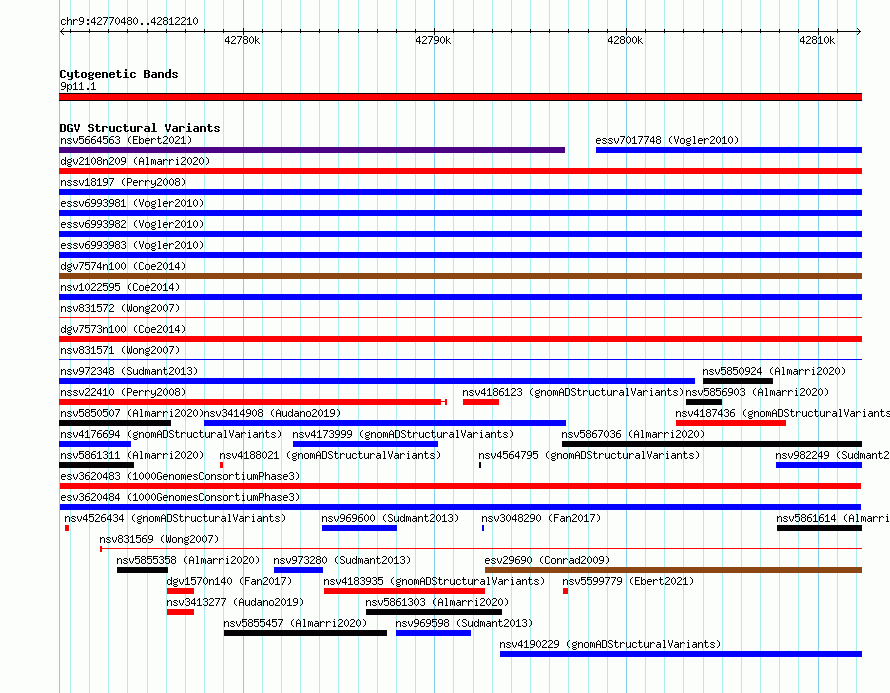The image size is (890, 693).
Task: Click the nssv18197 (Perry2008) label
Action: click(x=123, y=182)
